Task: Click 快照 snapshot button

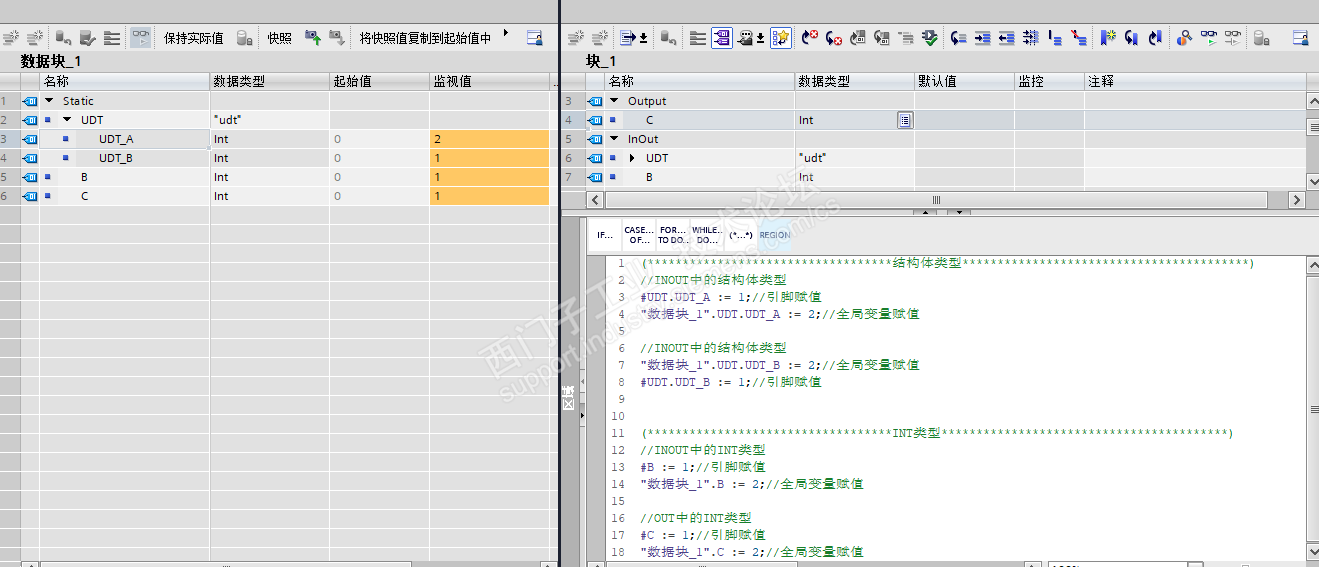Action: pyautogui.click(x=279, y=38)
